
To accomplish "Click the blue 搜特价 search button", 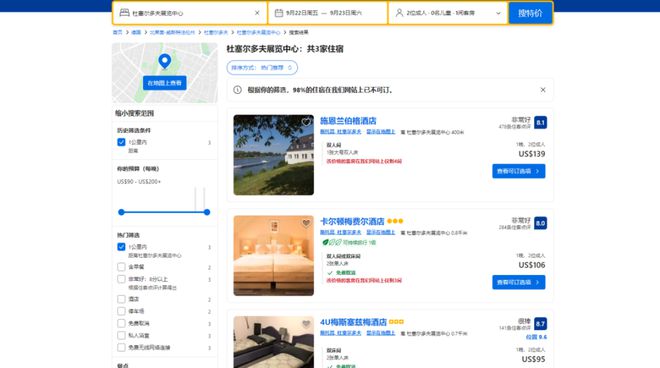I will 530,13.
